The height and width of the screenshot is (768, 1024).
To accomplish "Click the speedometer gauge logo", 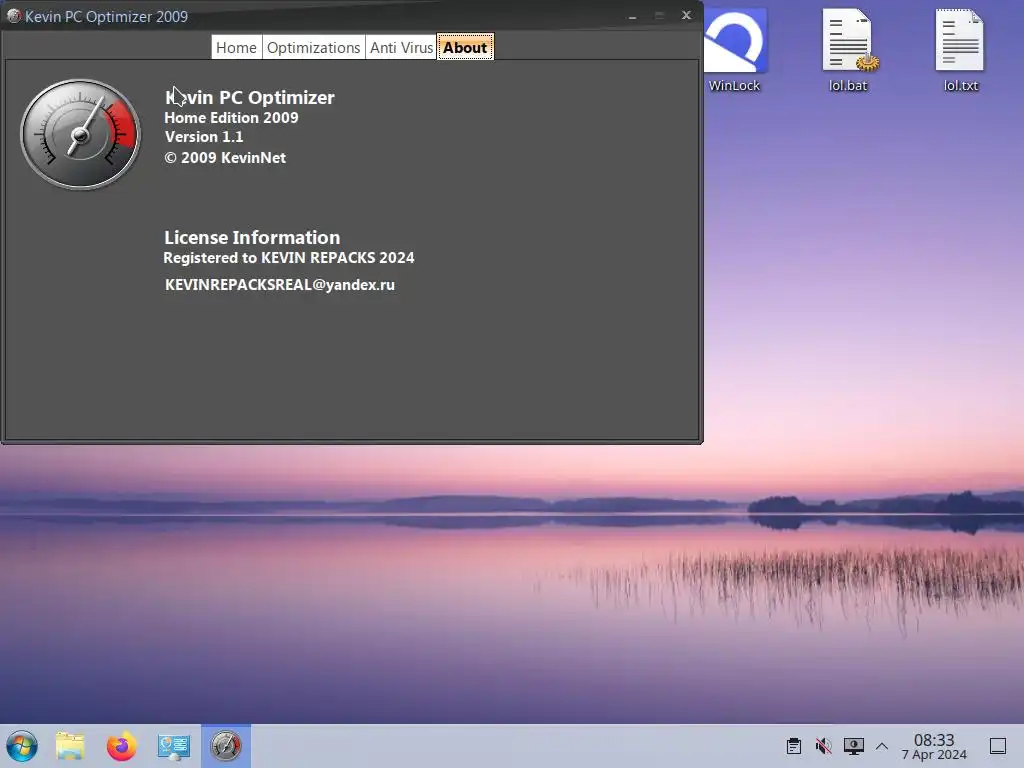I will 80,135.
